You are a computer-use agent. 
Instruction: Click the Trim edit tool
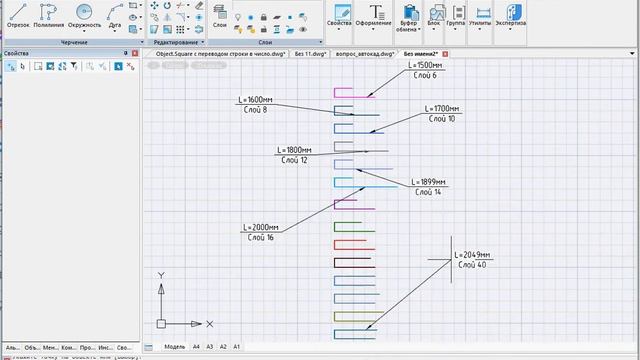coord(180,5)
